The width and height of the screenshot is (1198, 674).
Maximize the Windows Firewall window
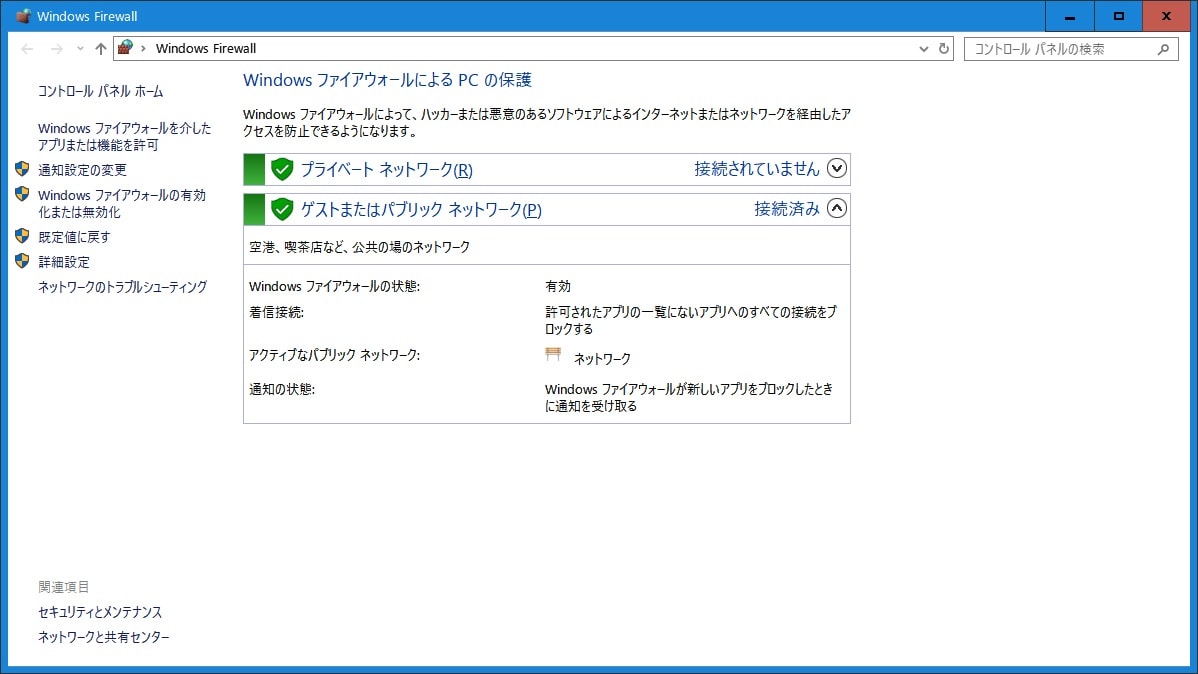(x=1119, y=16)
